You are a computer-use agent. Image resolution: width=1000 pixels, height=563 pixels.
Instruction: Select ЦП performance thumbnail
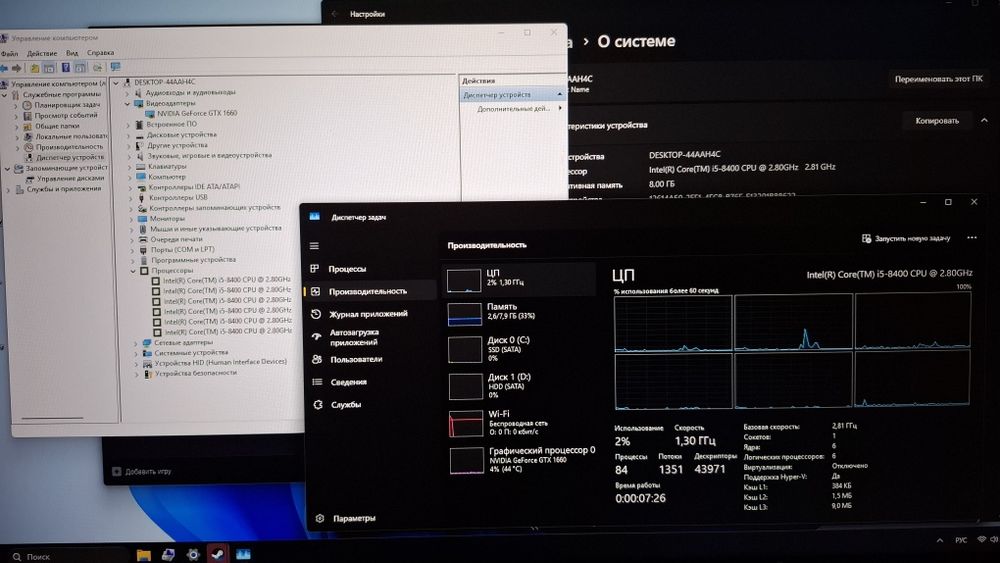[519, 279]
